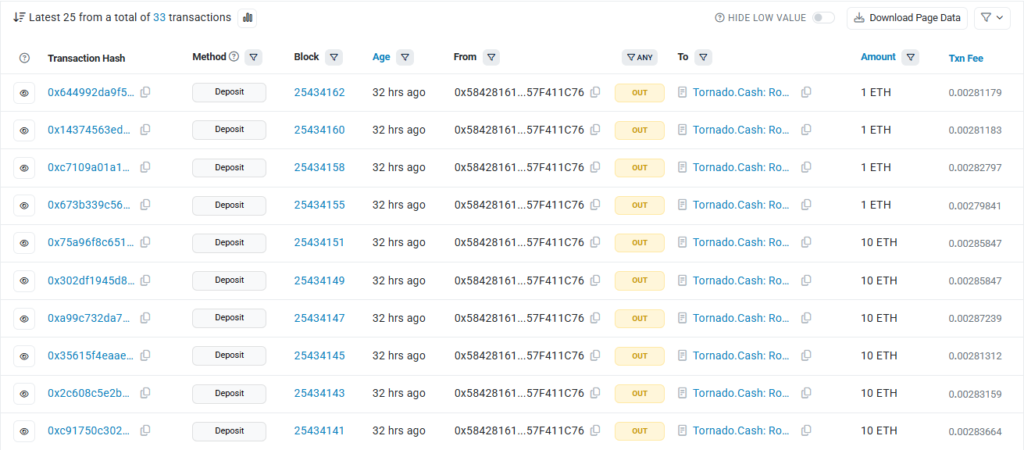
Task: Copy hash 0x2c608c5e2b using copy icon
Action: pos(145,393)
